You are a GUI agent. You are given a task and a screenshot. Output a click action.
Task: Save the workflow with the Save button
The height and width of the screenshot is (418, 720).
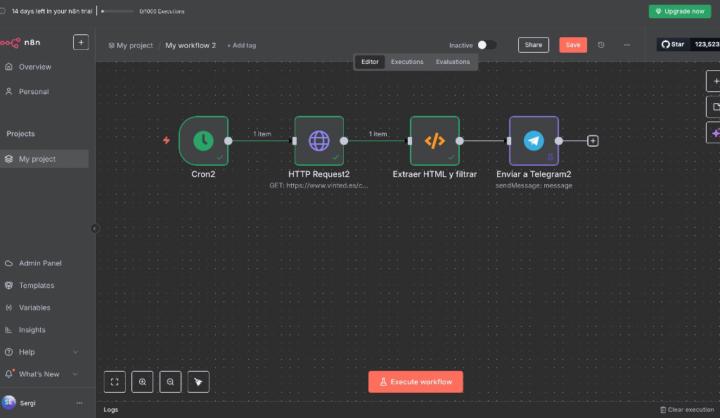coord(573,45)
